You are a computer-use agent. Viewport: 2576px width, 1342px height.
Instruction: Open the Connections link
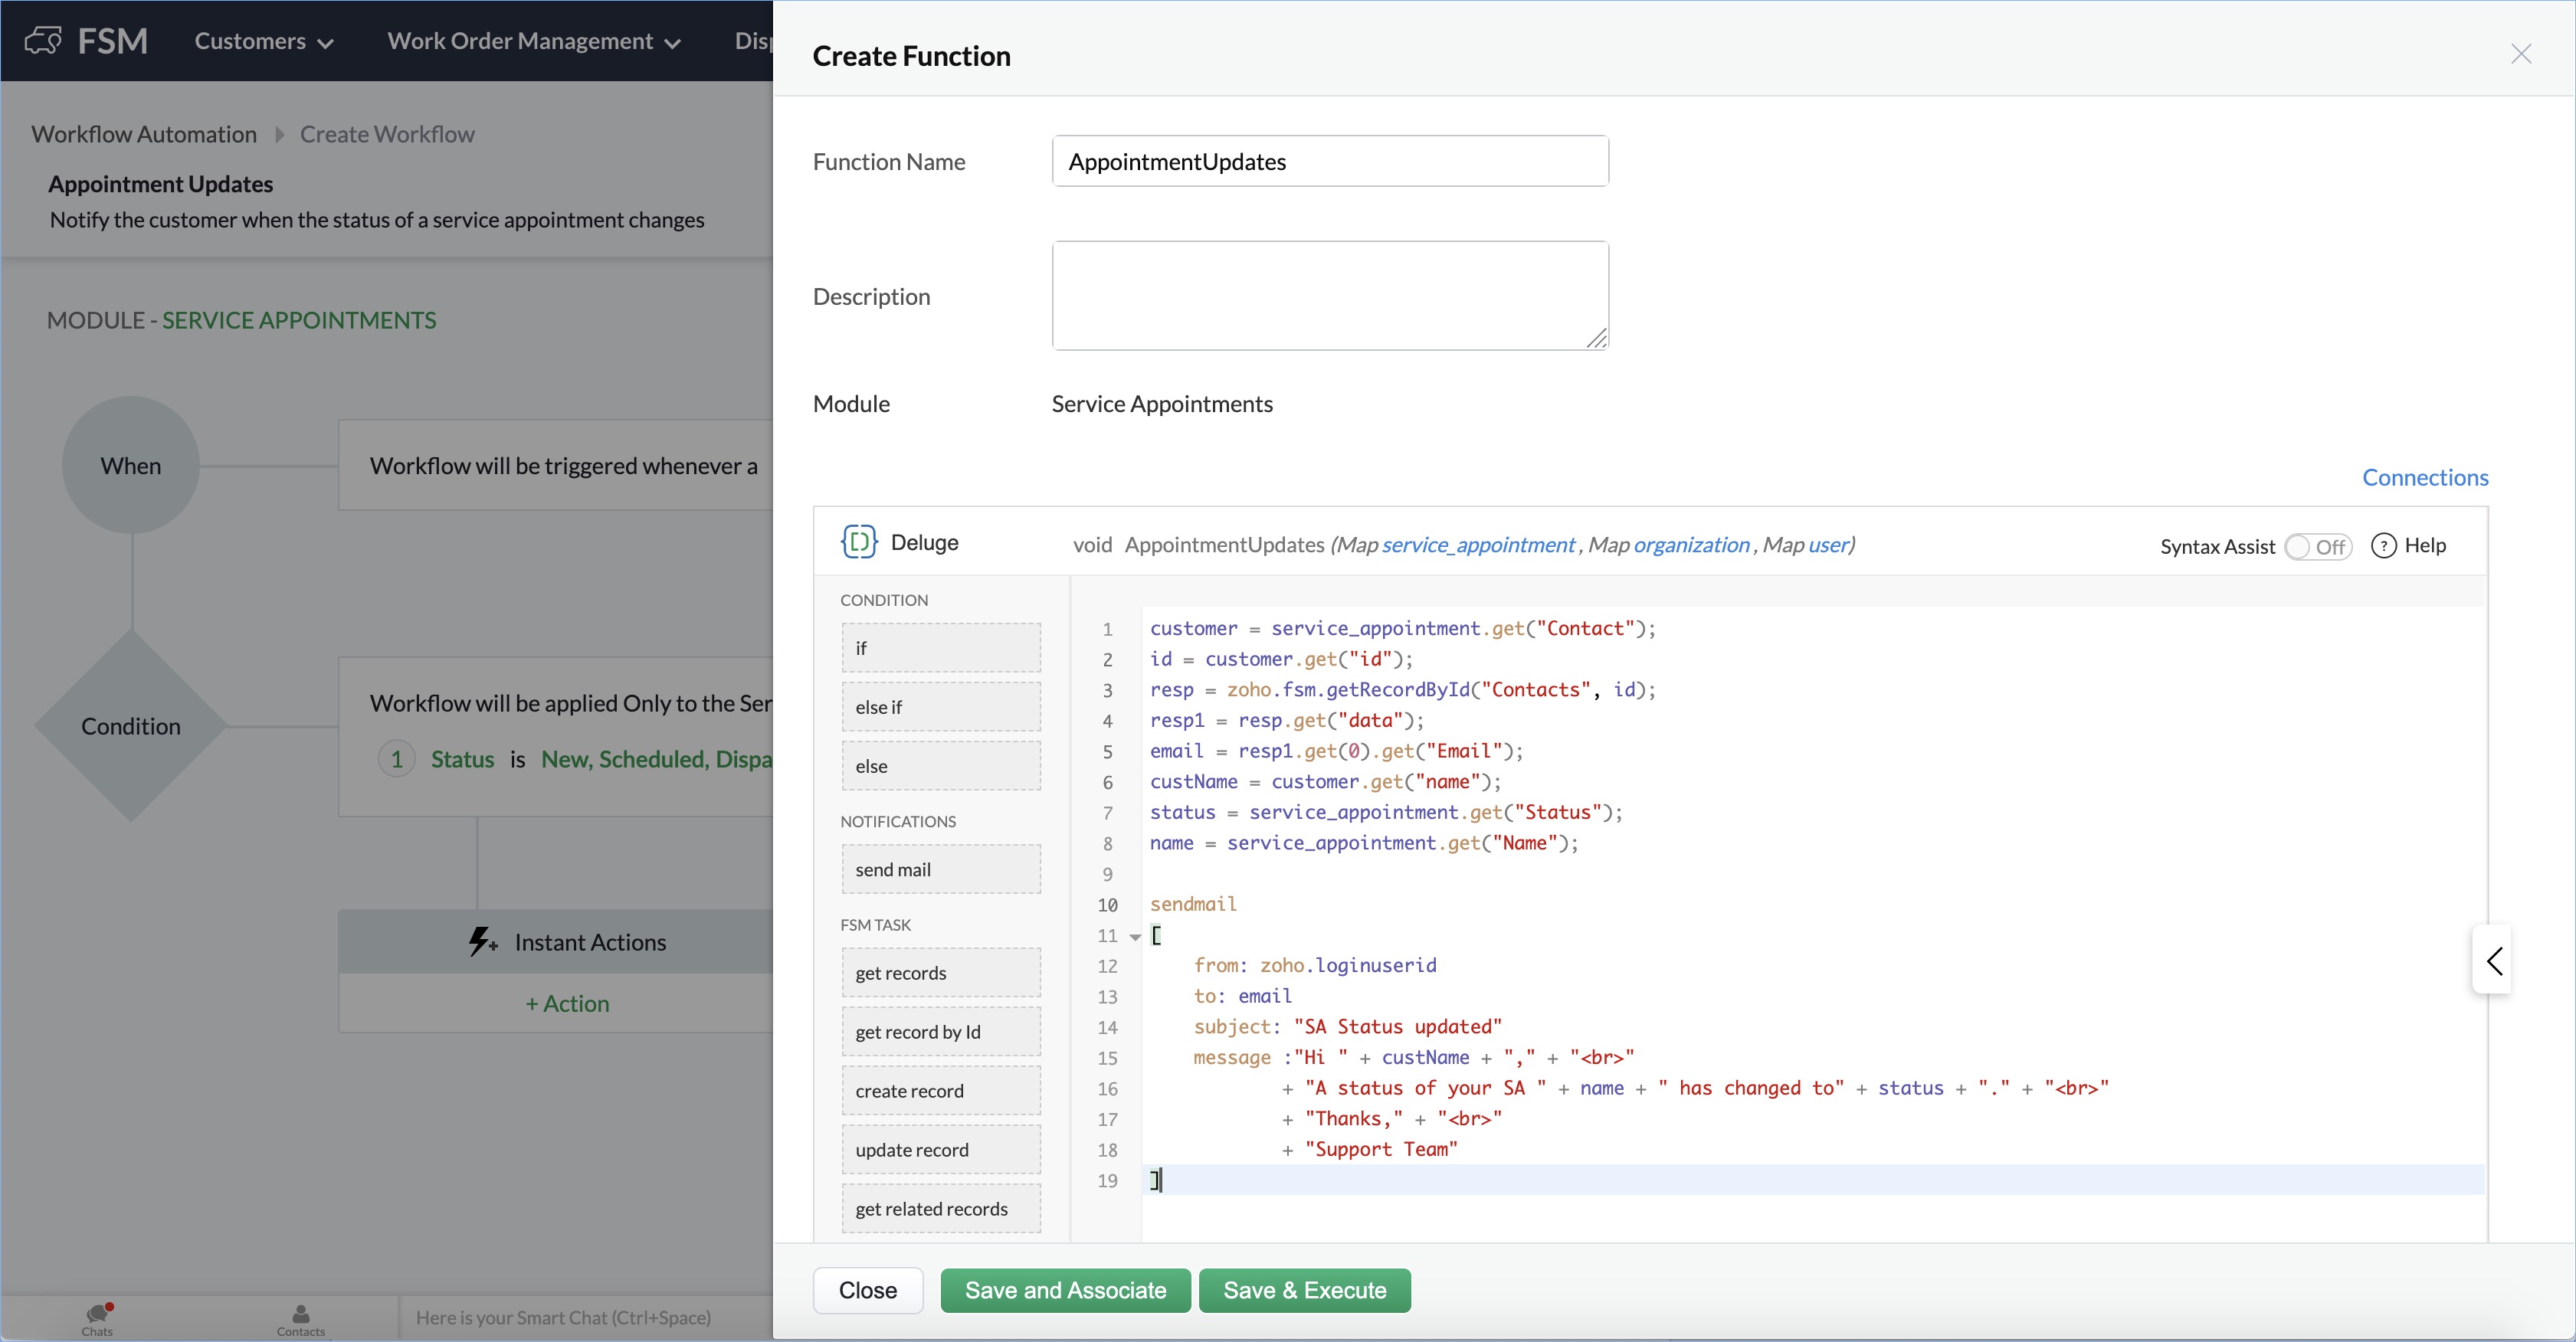coord(2424,477)
